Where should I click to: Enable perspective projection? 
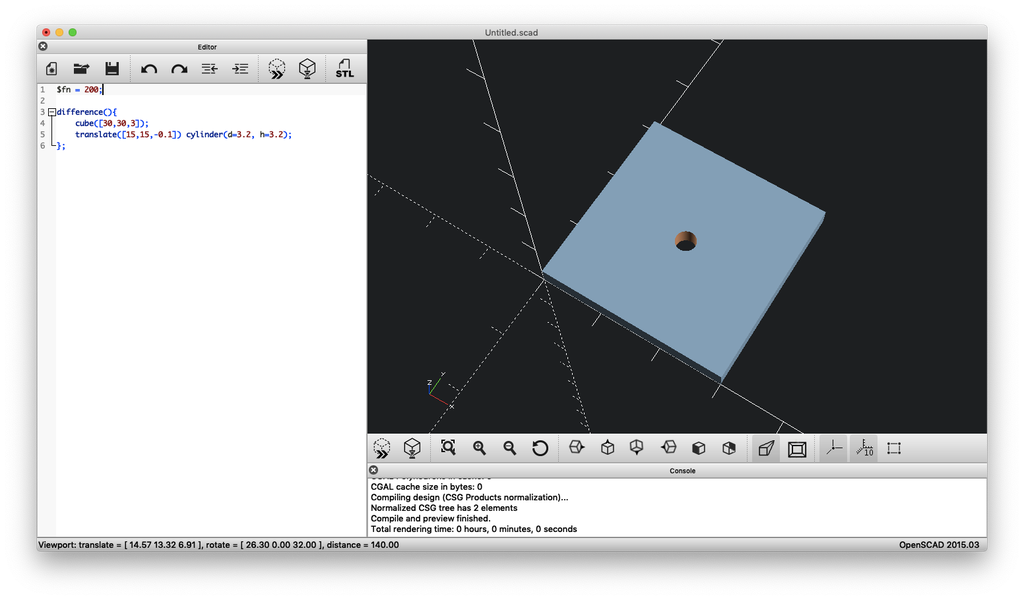coord(764,448)
